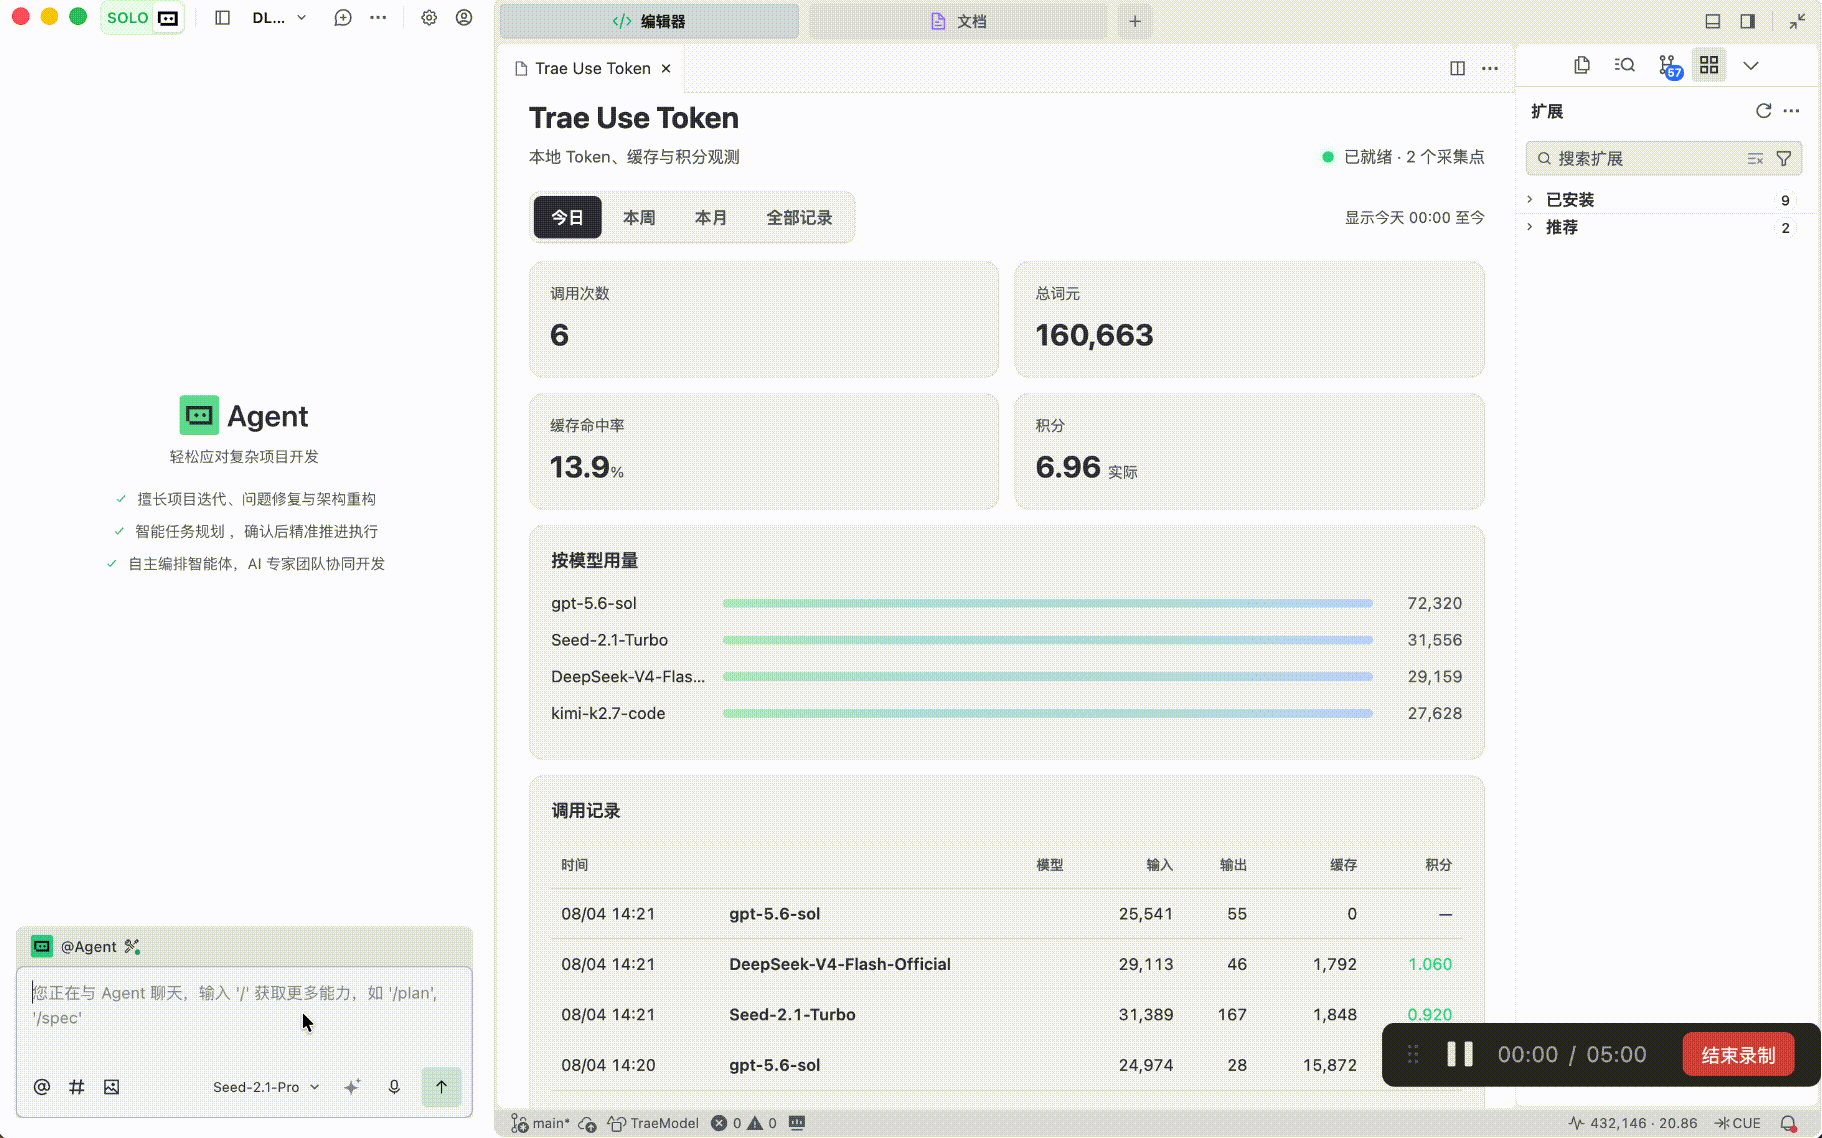
Task: Add context with the # icon
Action: pyautogui.click(x=77, y=1087)
